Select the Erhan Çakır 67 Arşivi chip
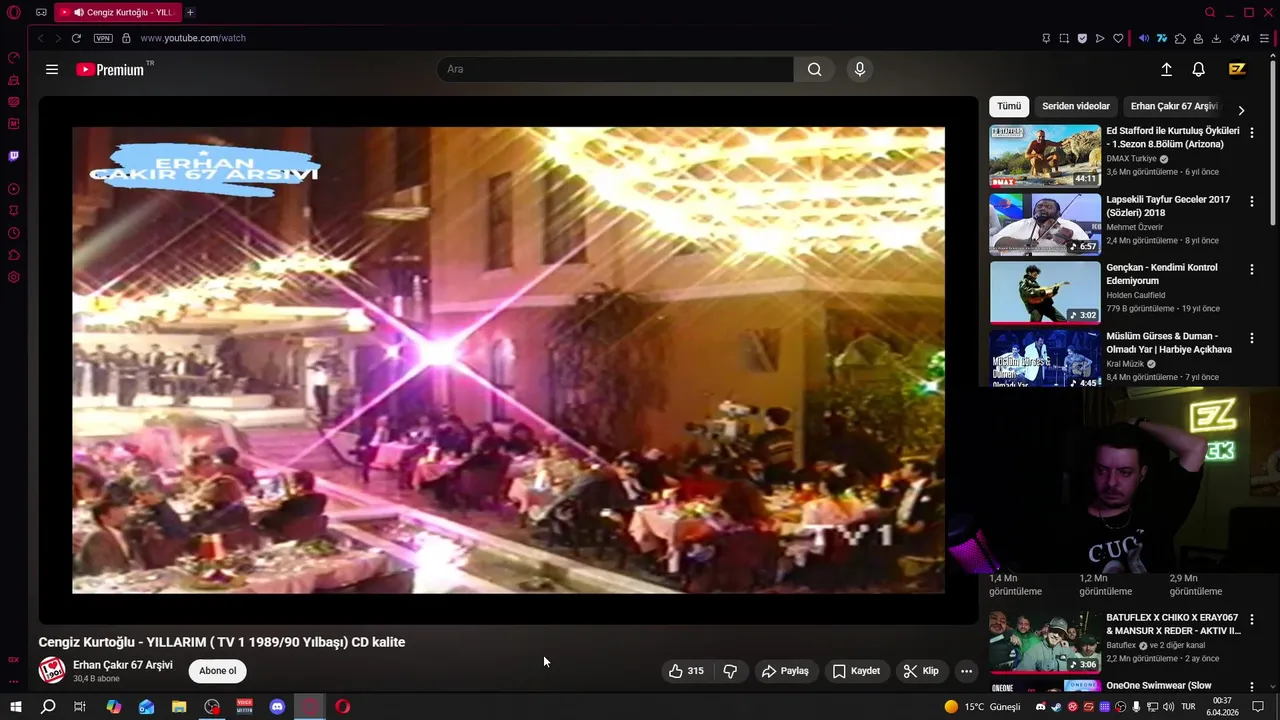The image size is (1280, 720). 1174,106
